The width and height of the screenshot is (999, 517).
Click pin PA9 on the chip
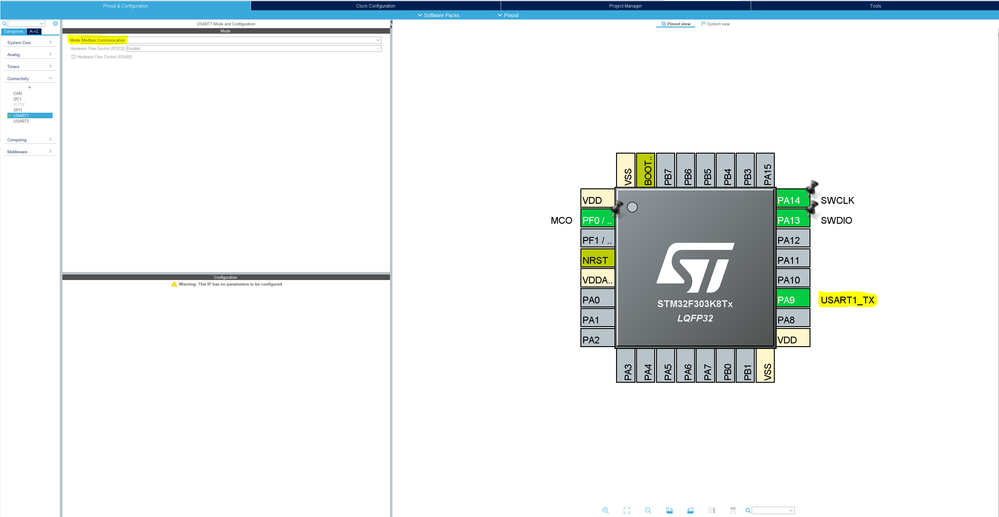pos(793,298)
